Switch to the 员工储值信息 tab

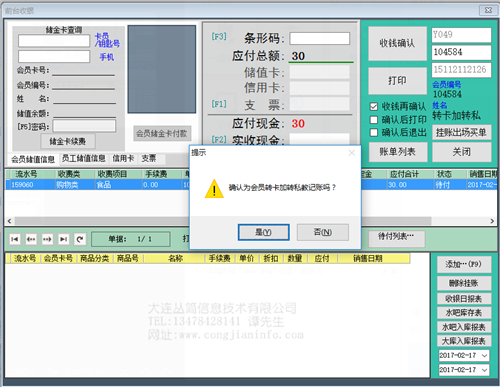point(83,159)
